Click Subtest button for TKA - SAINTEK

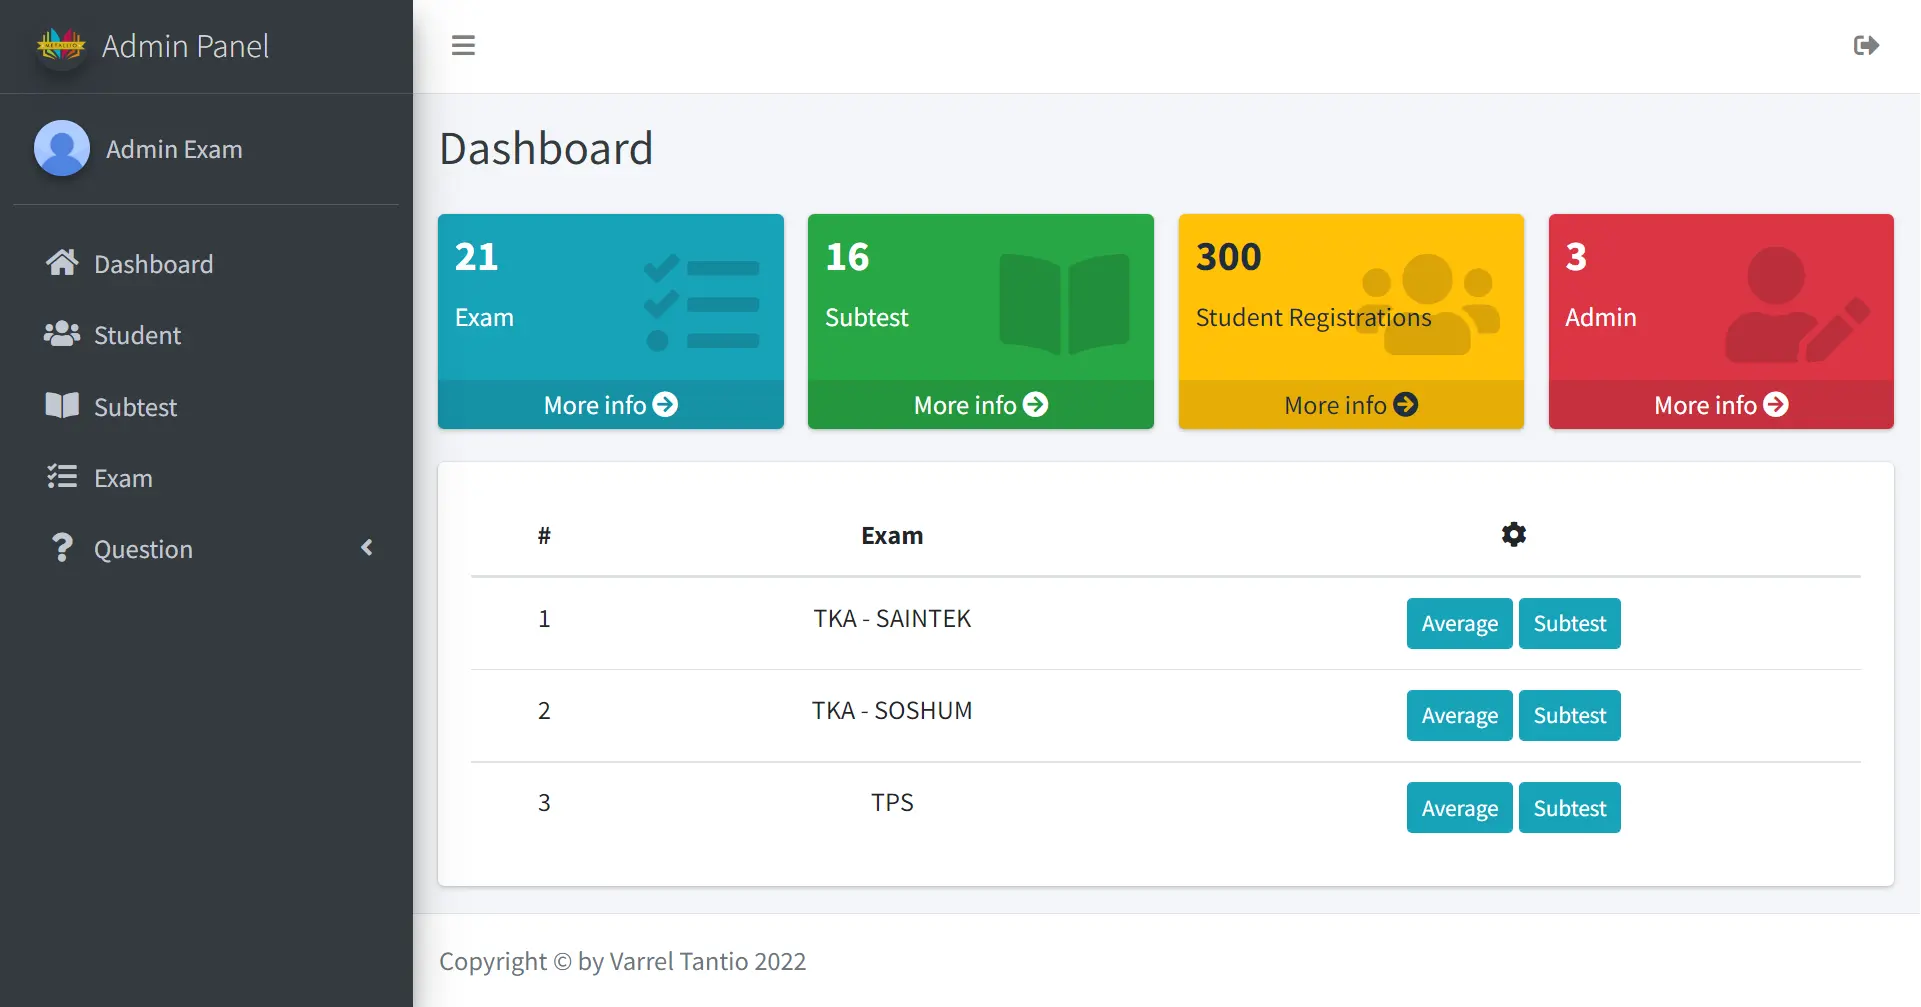[x=1569, y=624]
